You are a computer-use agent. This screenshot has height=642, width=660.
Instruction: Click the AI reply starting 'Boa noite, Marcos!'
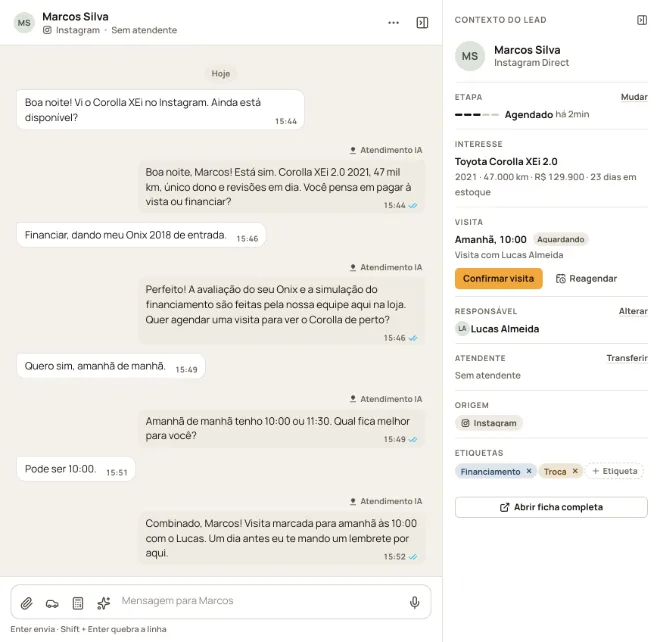[282, 186]
